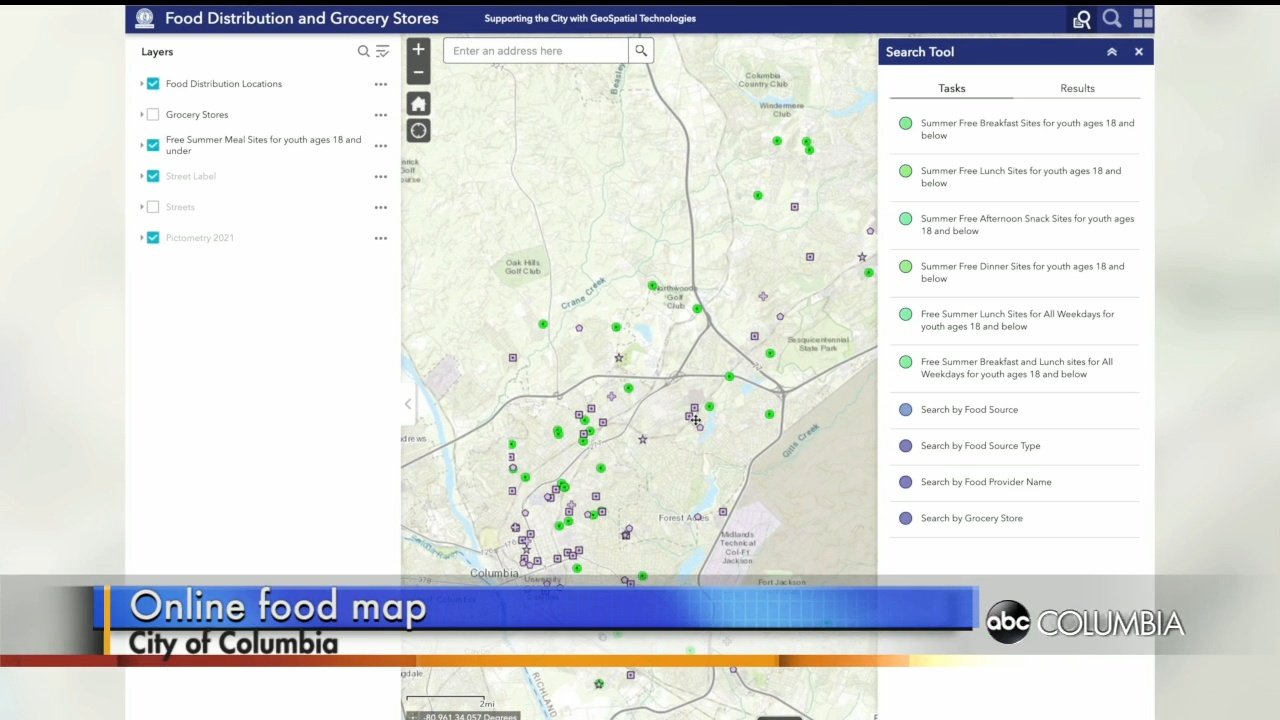This screenshot has width=1280, height=720.
Task: Click the Home default extent button
Action: [x=418, y=104]
